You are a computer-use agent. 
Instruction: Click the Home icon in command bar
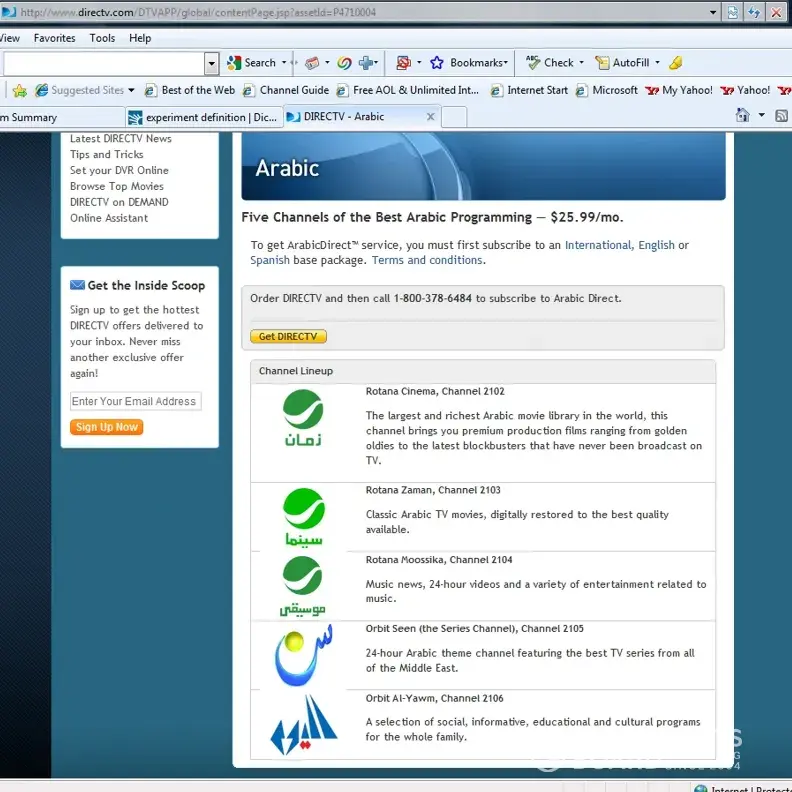tap(742, 115)
